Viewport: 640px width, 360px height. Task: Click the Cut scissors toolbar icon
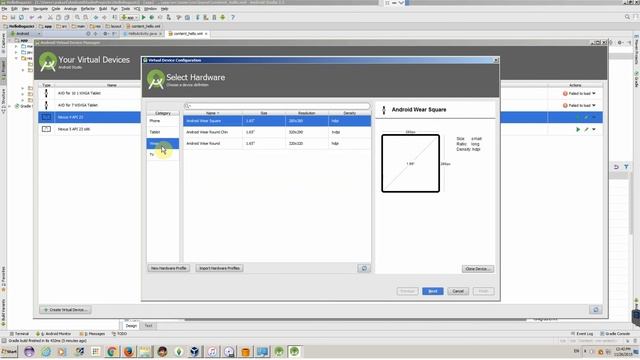pyautogui.click(x=50, y=18)
